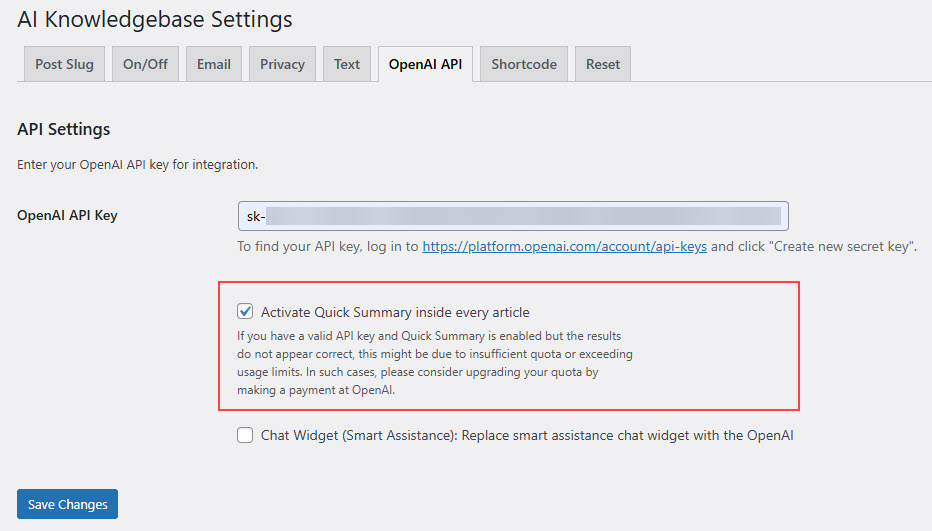This screenshot has height=531, width=932.
Task: Enable the Chat Widget Smart Assistance checkbox
Action: point(246,435)
